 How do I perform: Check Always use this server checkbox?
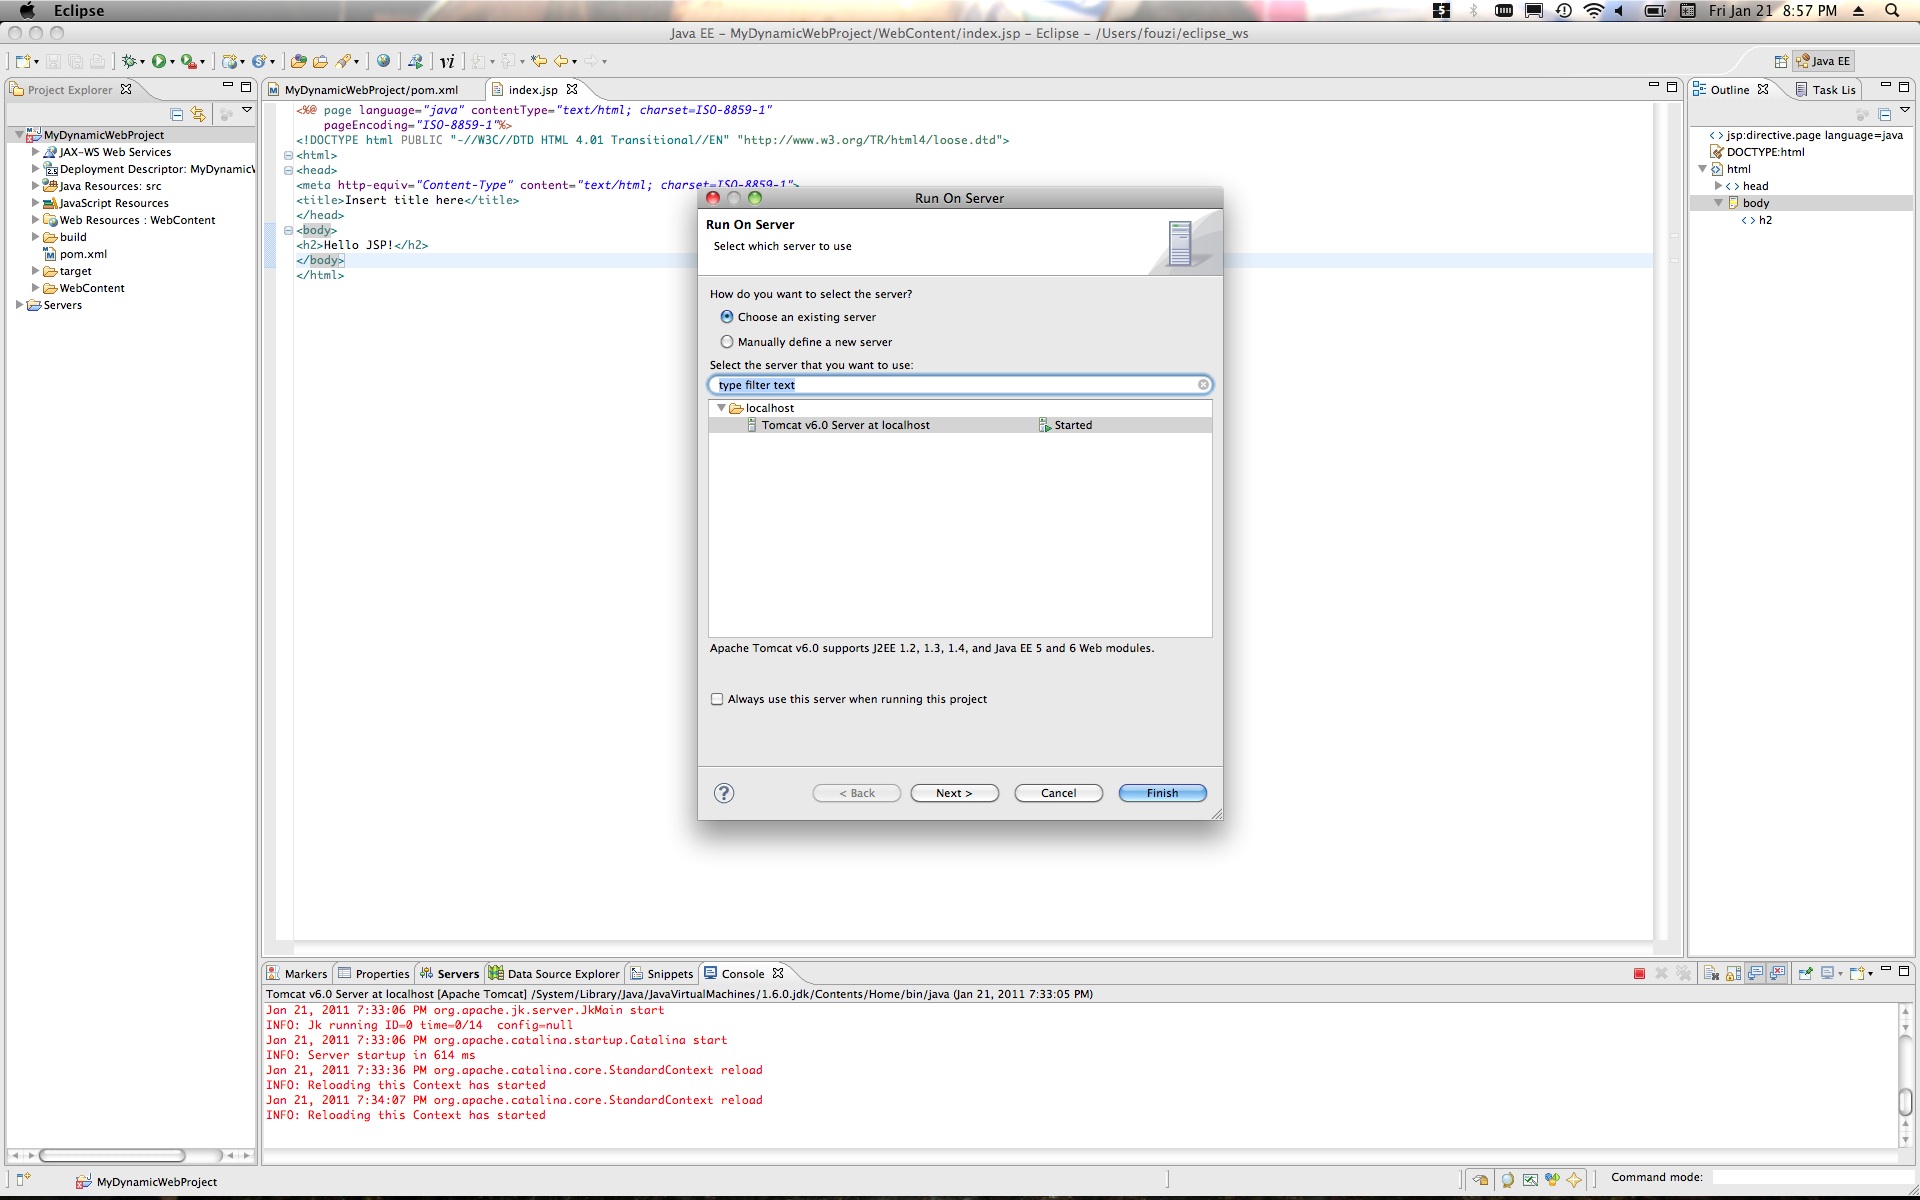click(717, 699)
